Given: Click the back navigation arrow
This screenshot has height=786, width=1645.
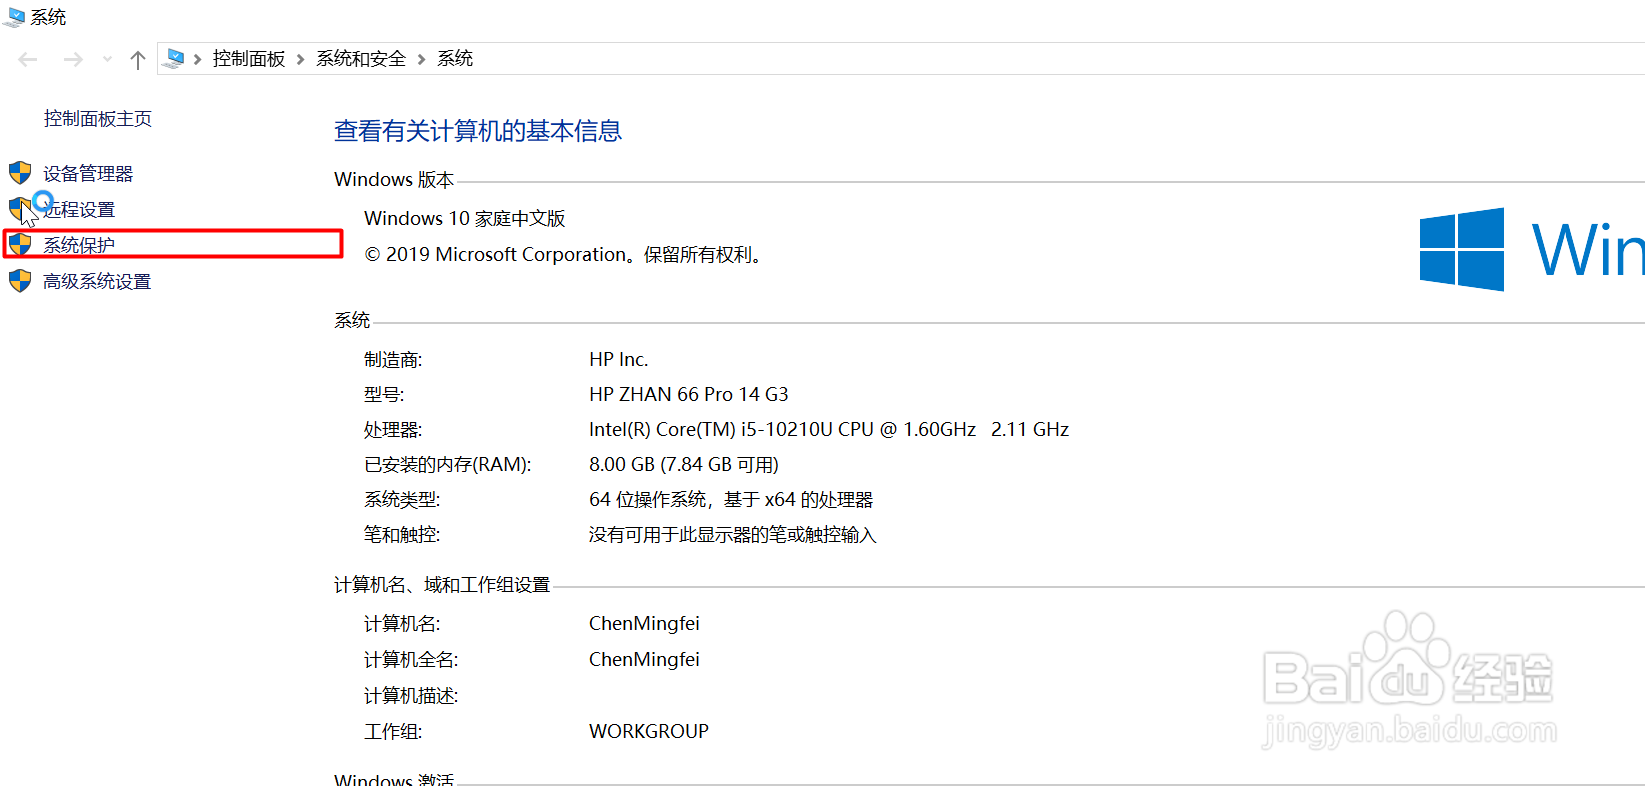Looking at the screenshot, I should [x=28, y=60].
